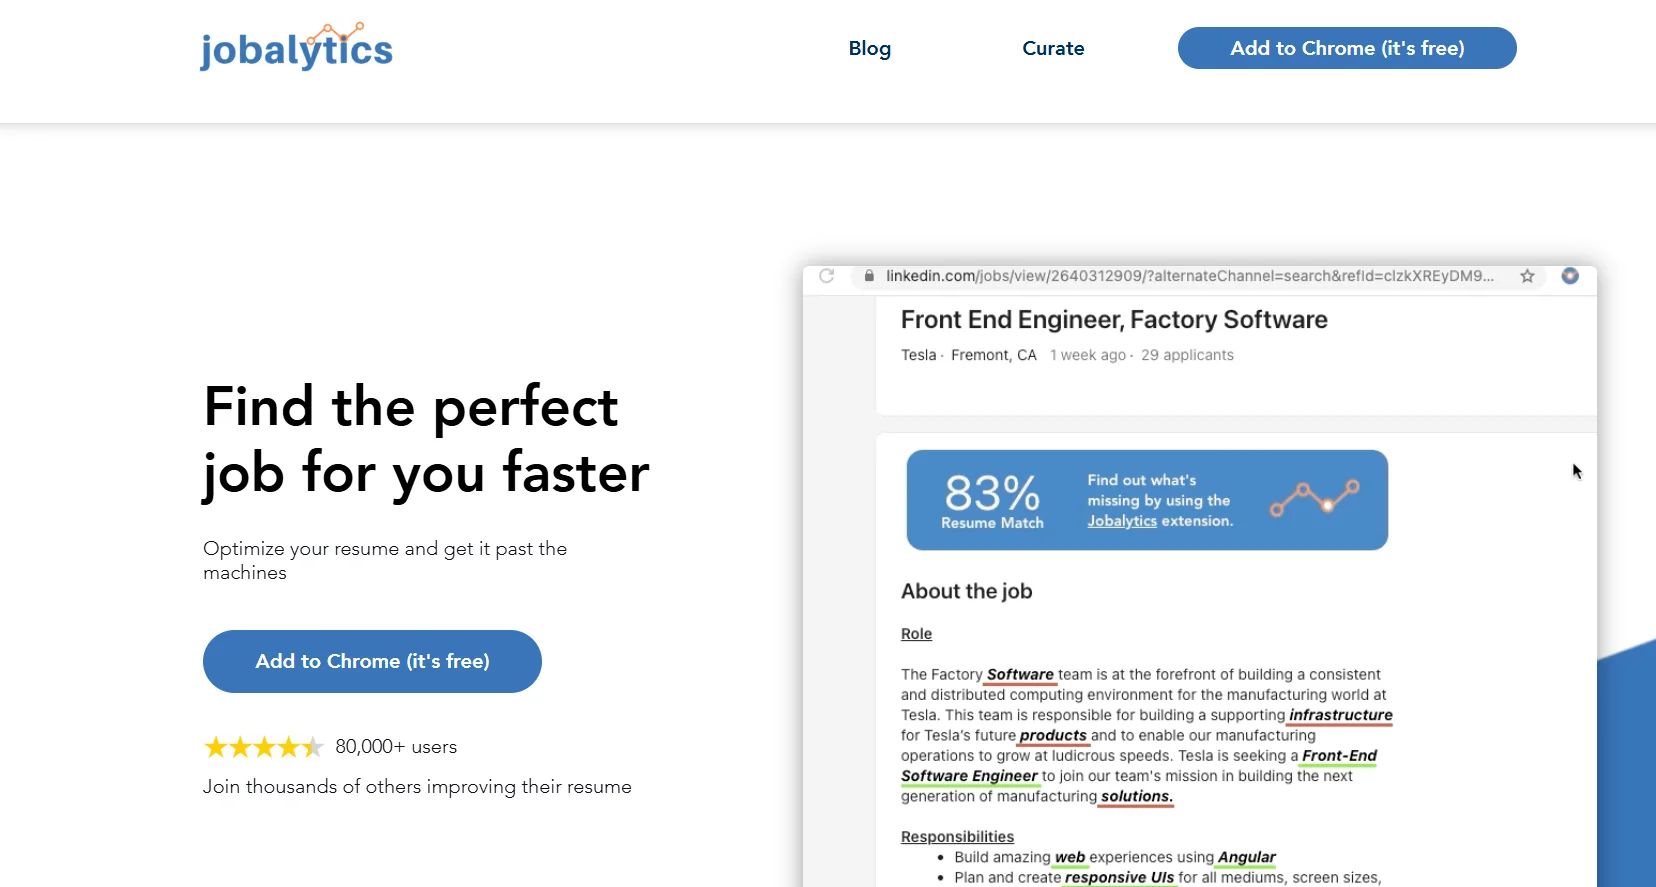Click the chart graph icon in banner
The width and height of the screenshot is (1656, 887).
(x=1314, y=497)
